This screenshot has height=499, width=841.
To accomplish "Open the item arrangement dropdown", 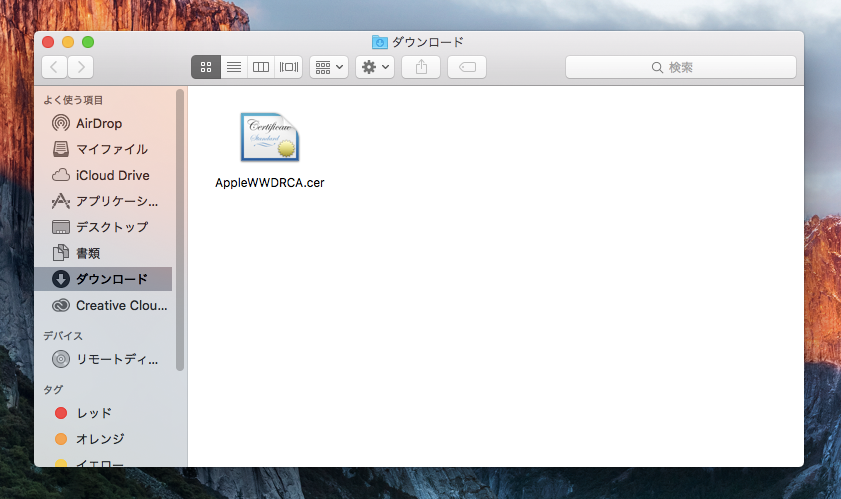I will (x=329, y=67).
